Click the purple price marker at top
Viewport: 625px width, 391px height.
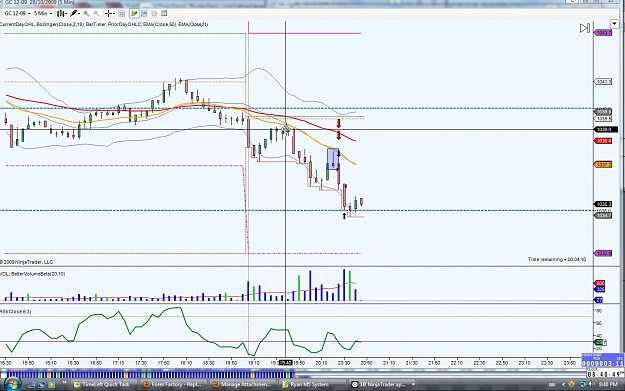603,33
